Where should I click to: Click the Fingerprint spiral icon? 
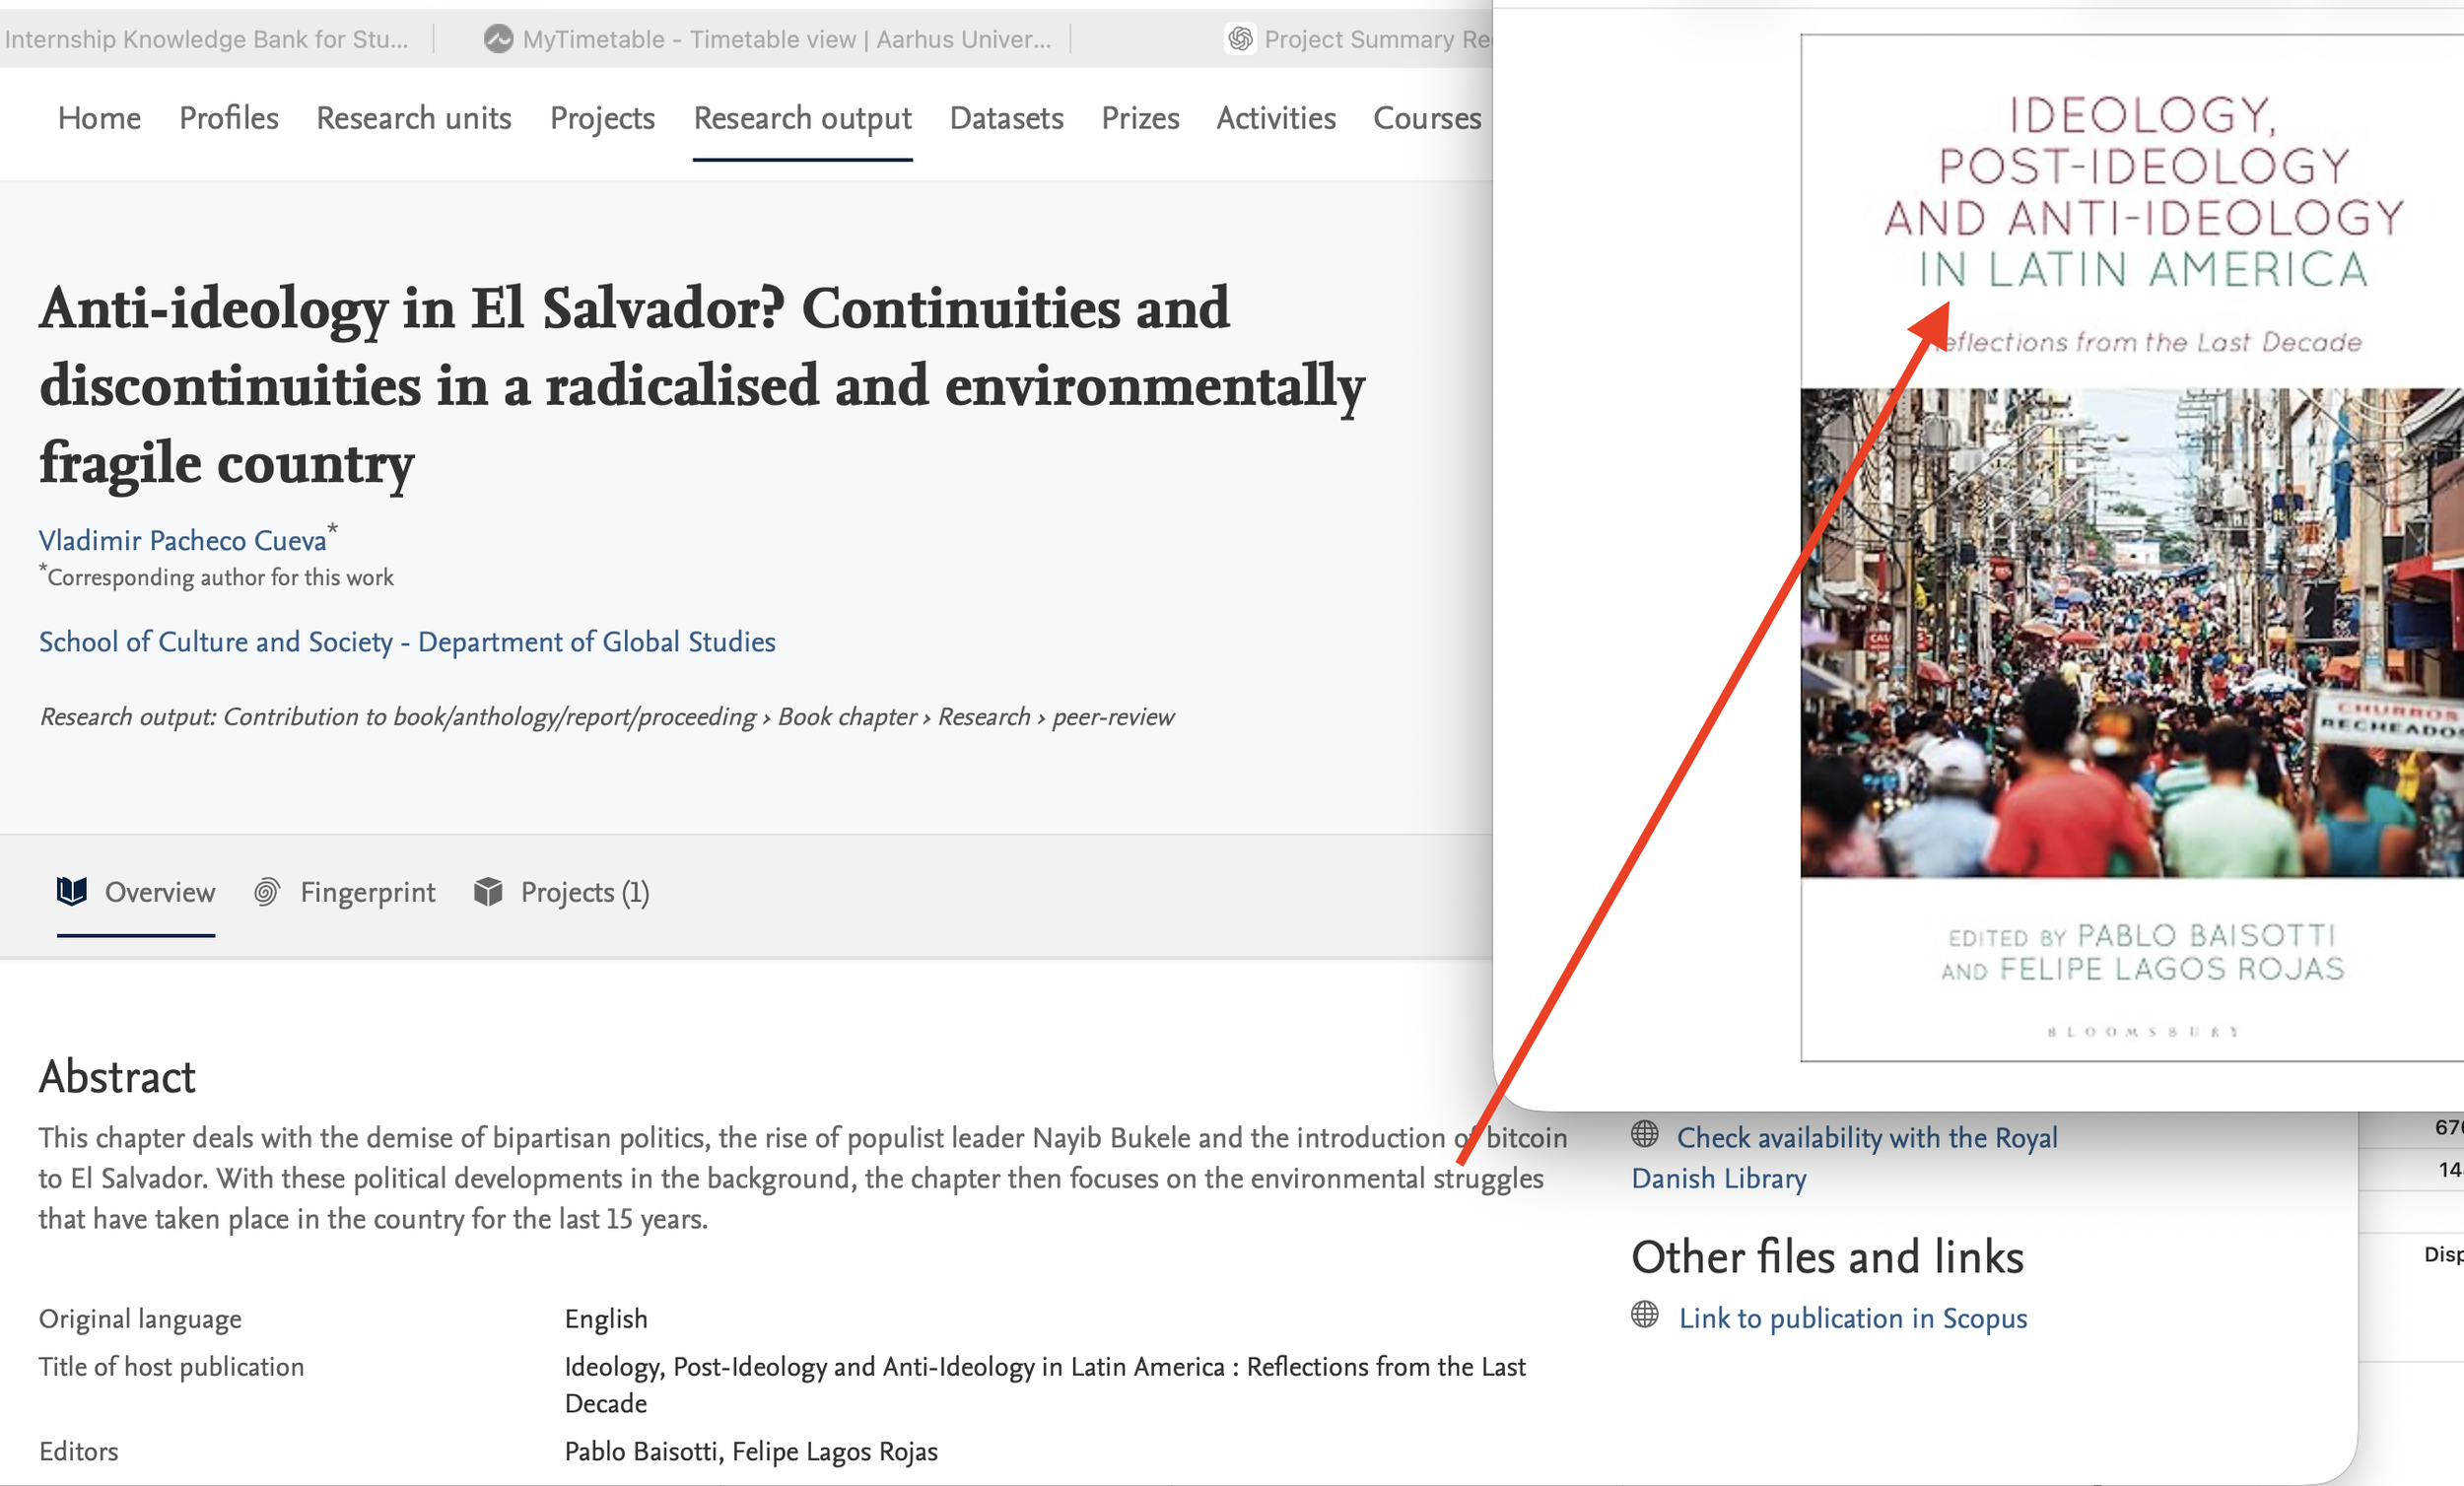pos(266,891)
